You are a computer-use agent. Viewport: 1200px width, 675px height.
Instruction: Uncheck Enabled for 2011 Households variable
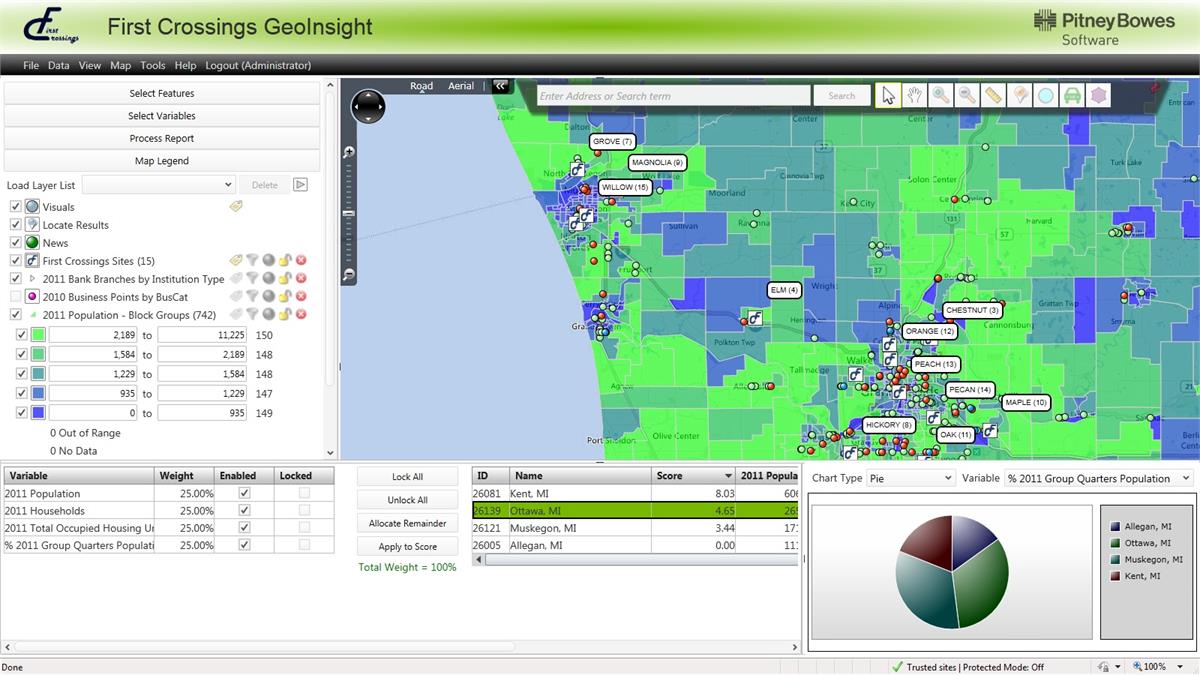pos(244,511)
